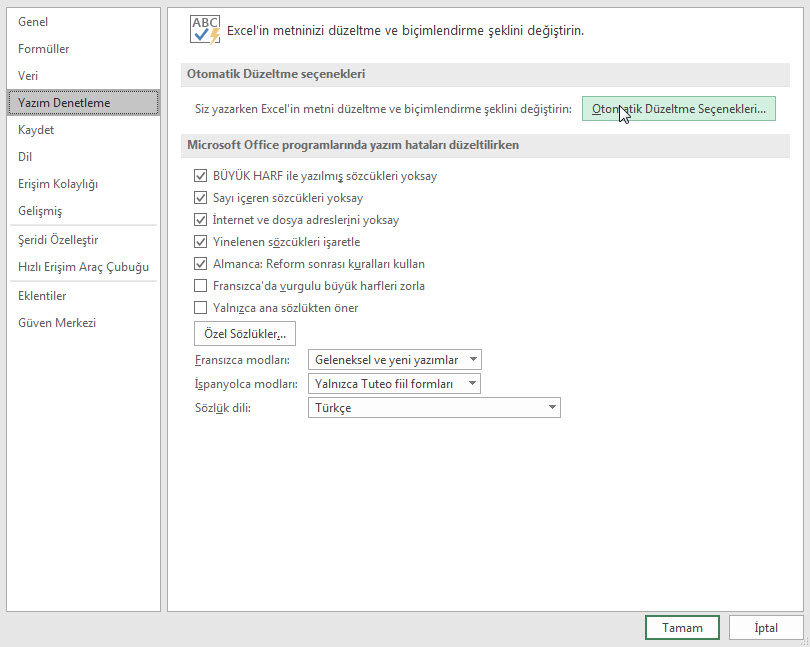Enable 'Fransızca'da vurgulu büyük harfleri zorla'

(x=200, y=286)
